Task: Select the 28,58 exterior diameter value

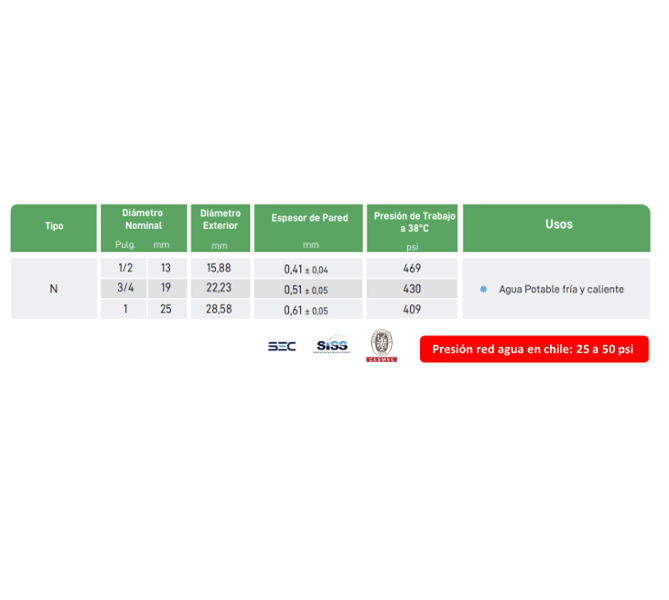Action: tap(219, 310)
